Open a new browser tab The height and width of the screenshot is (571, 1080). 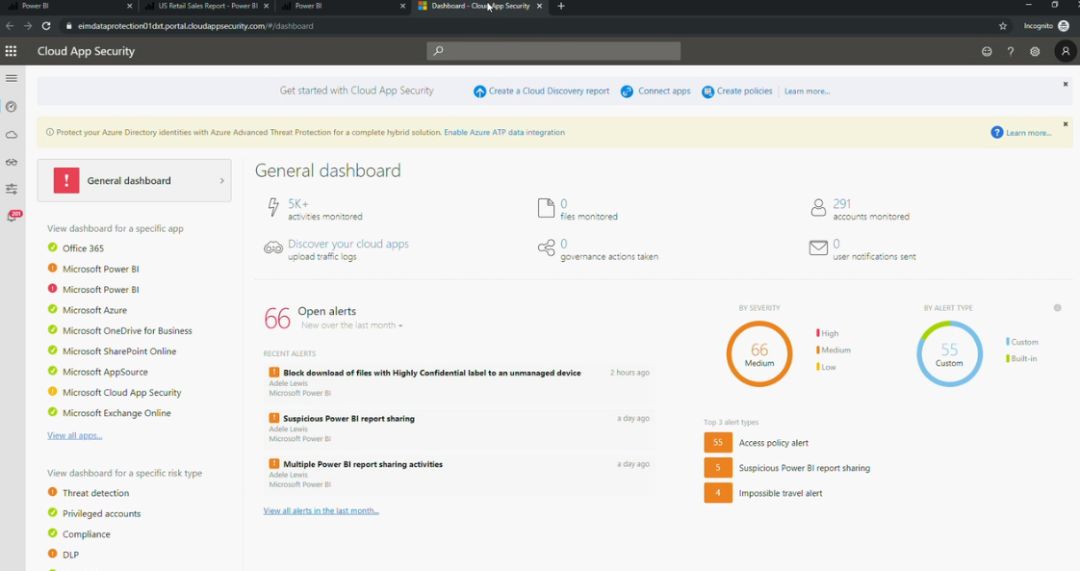pyautogui.click(x=561, y=6)
